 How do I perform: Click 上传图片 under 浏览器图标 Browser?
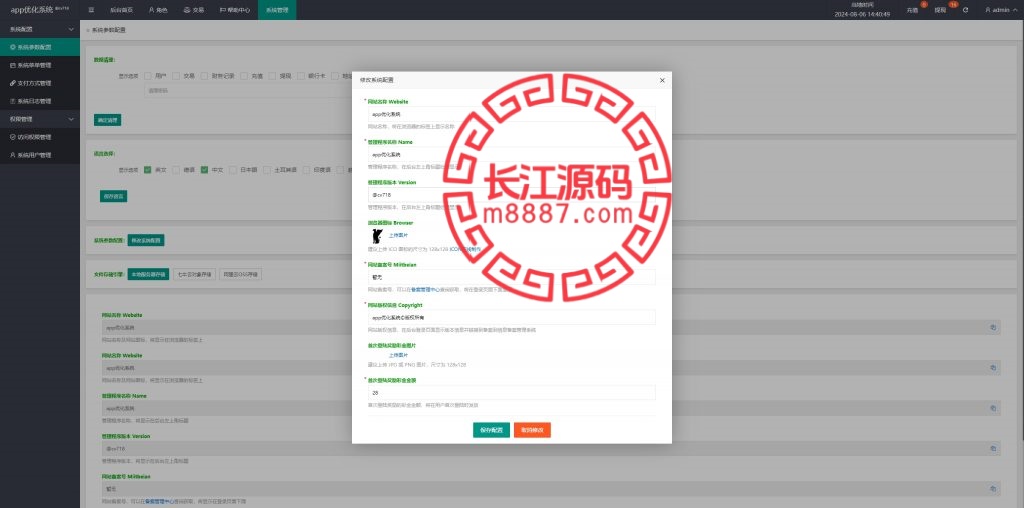coord(398,235)
